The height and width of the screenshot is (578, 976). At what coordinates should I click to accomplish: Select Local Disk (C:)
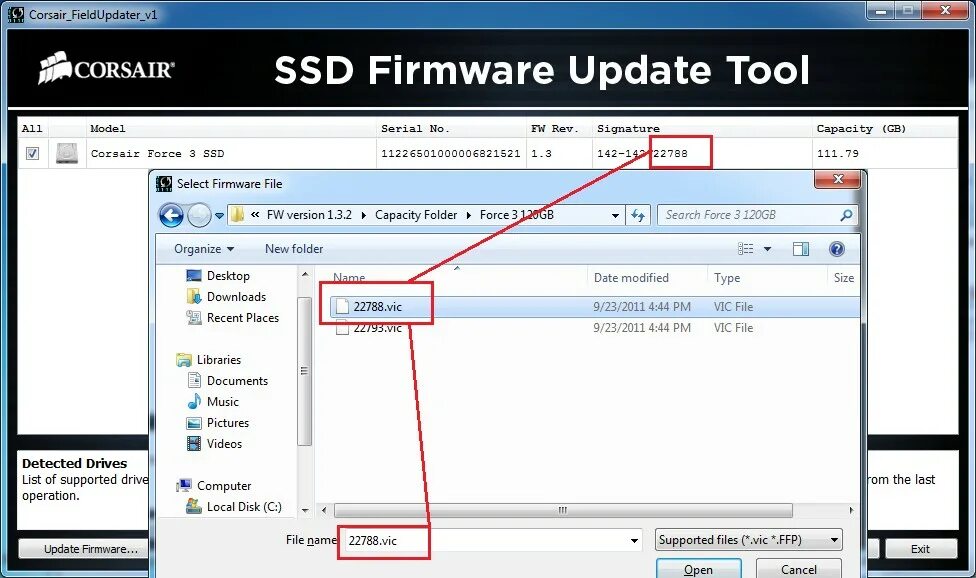244,507
